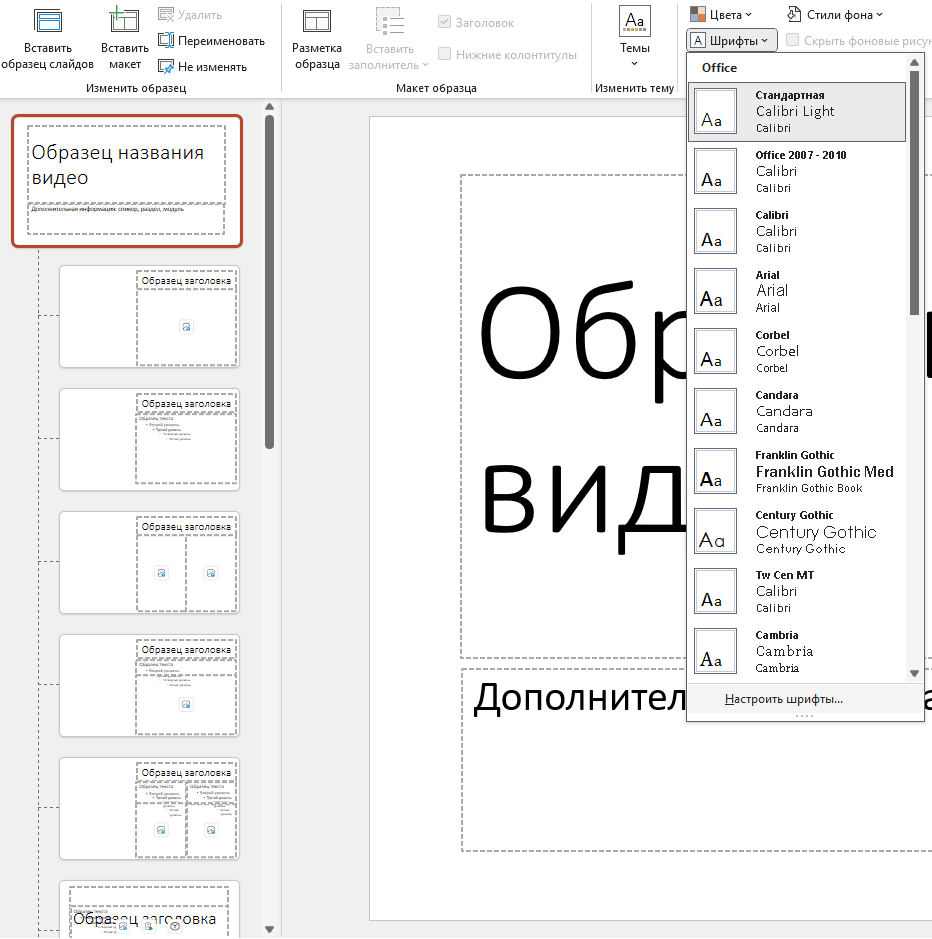Click the Preserve (Не изменять) icon
The image size is (932, 939).
[x=167, y=66]
